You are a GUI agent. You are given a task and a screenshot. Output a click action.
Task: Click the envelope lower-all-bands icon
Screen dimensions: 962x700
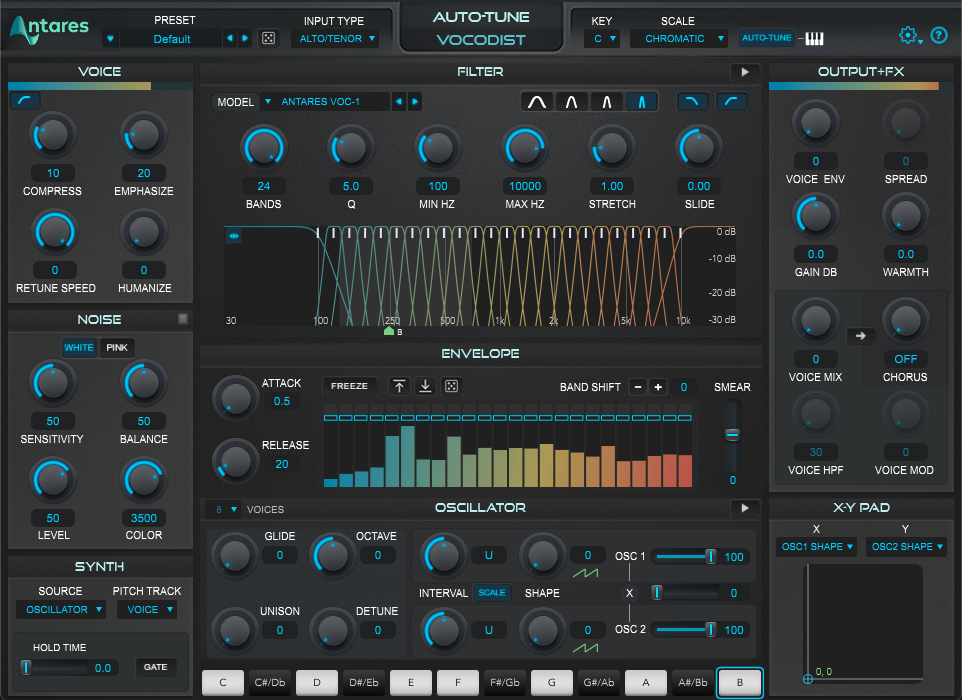(x=425, y=386)
